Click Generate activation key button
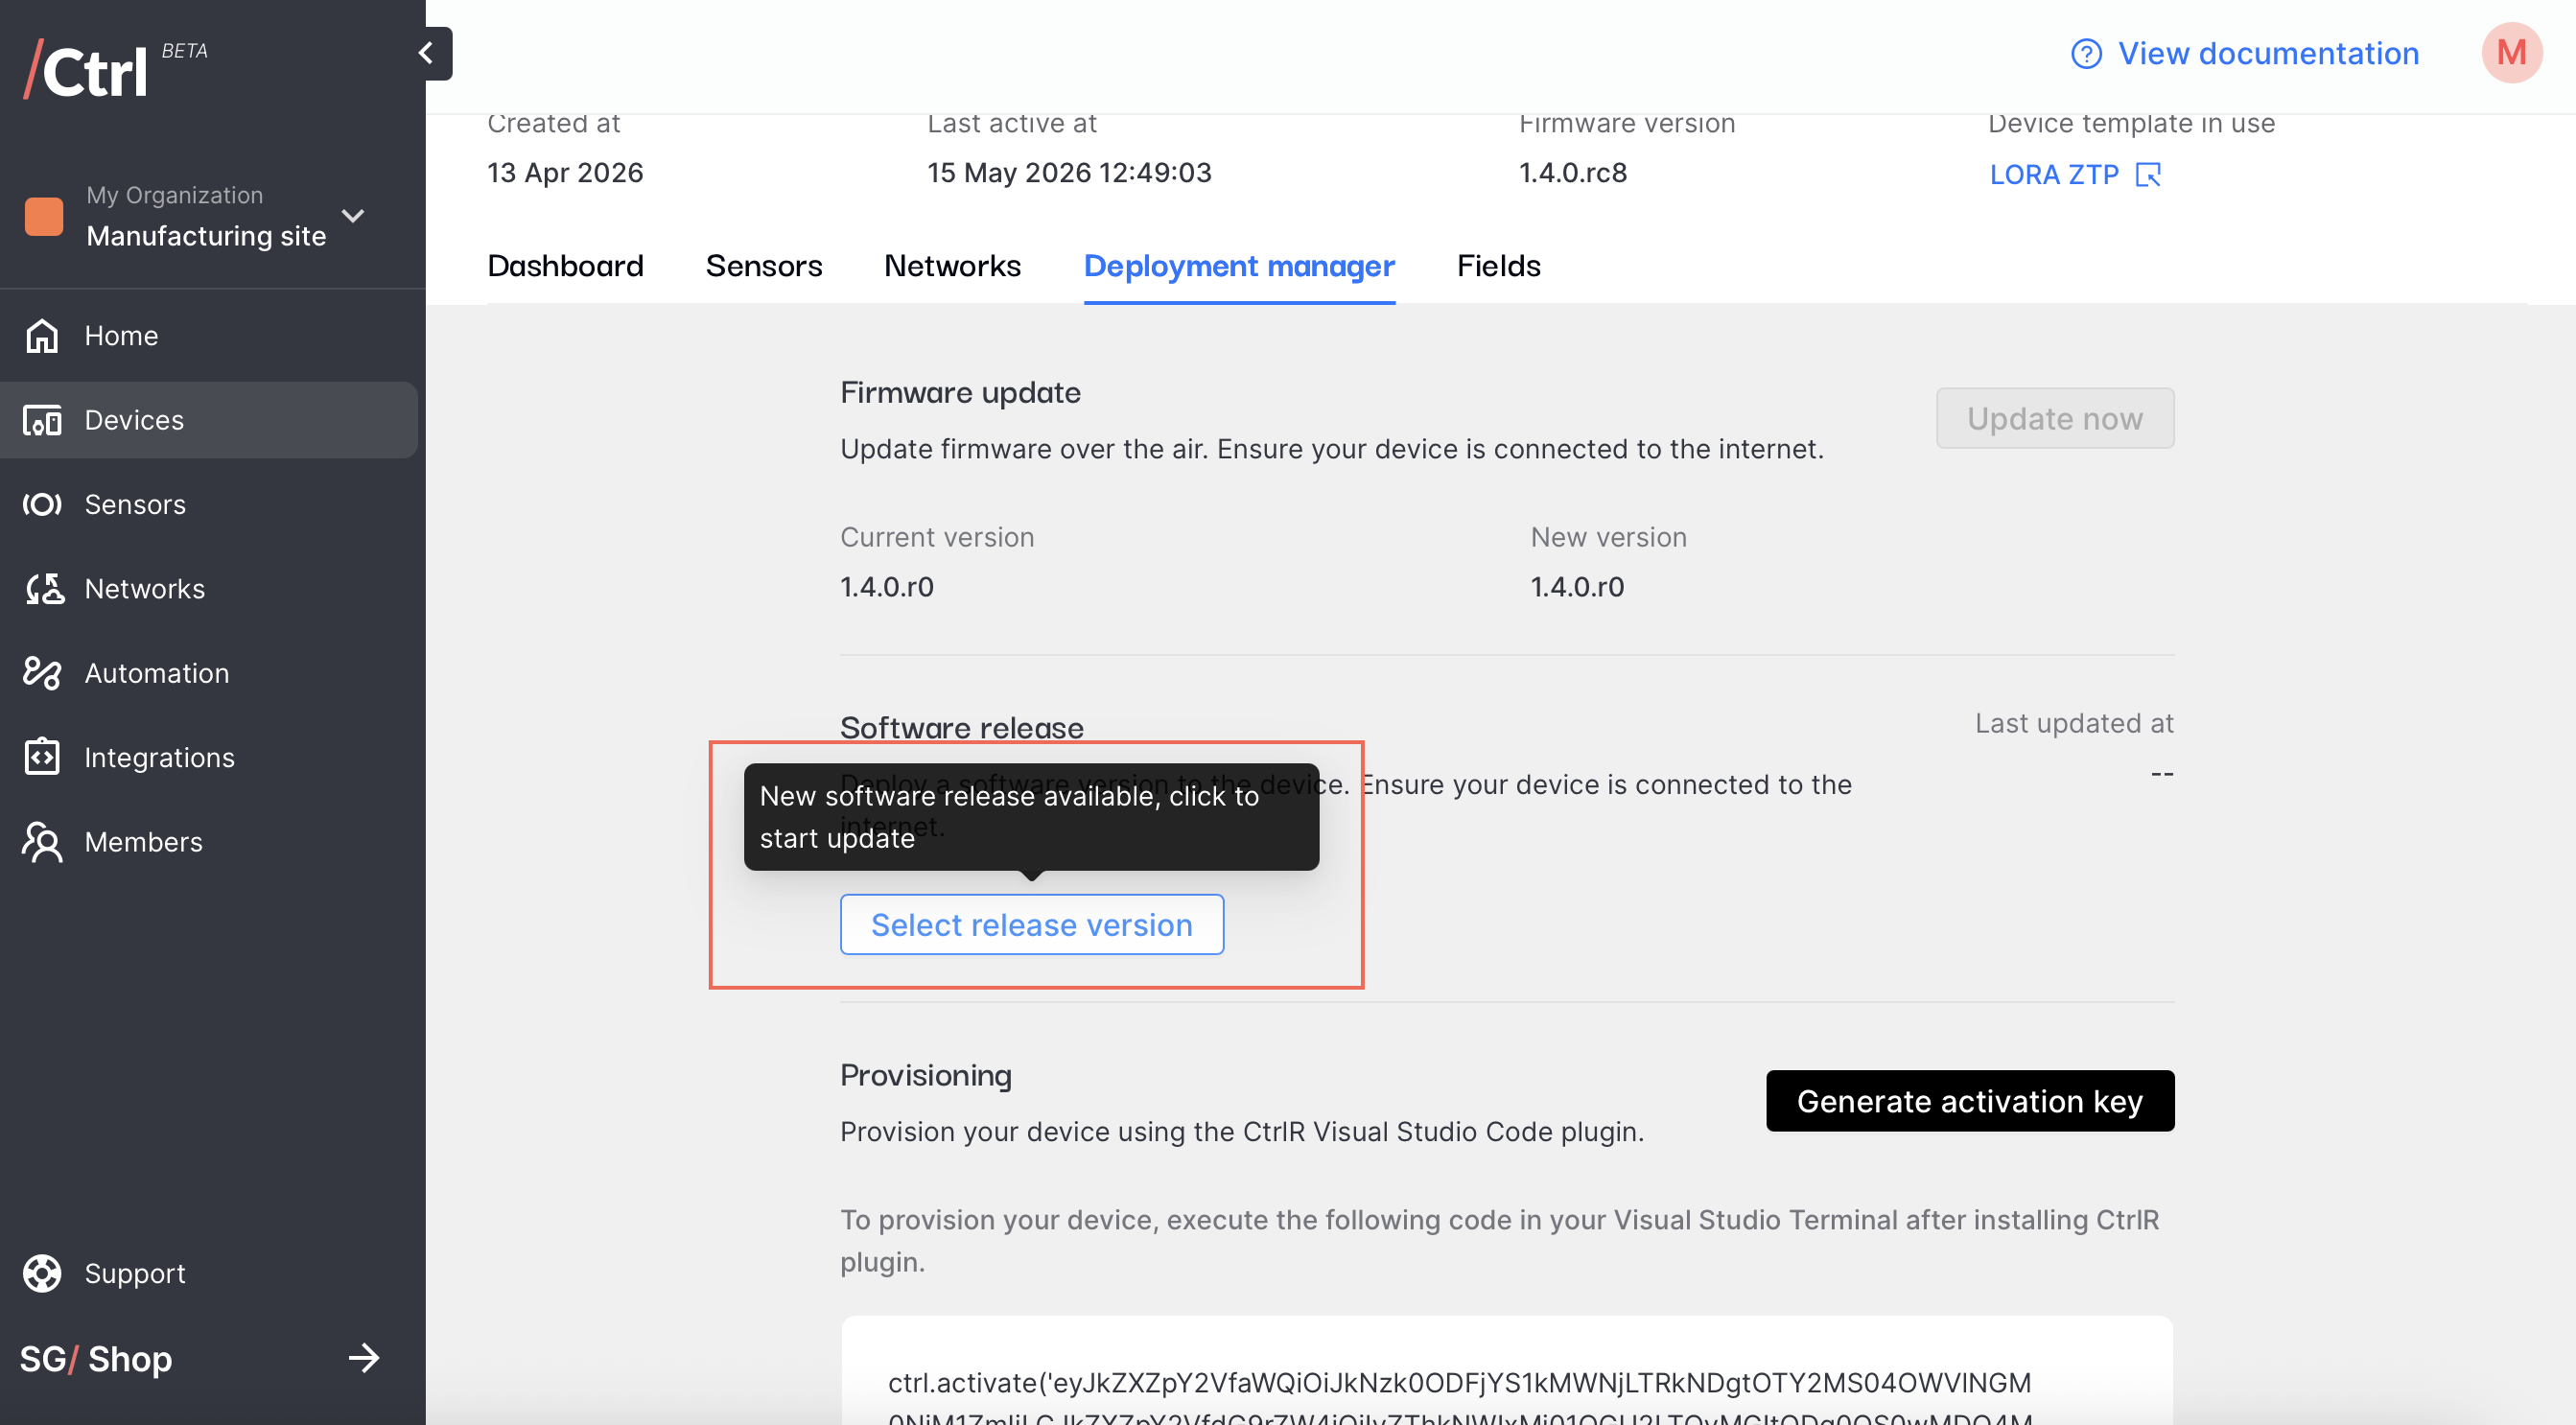This screenshot has width=2576, height=1425. [1969, 1101]
